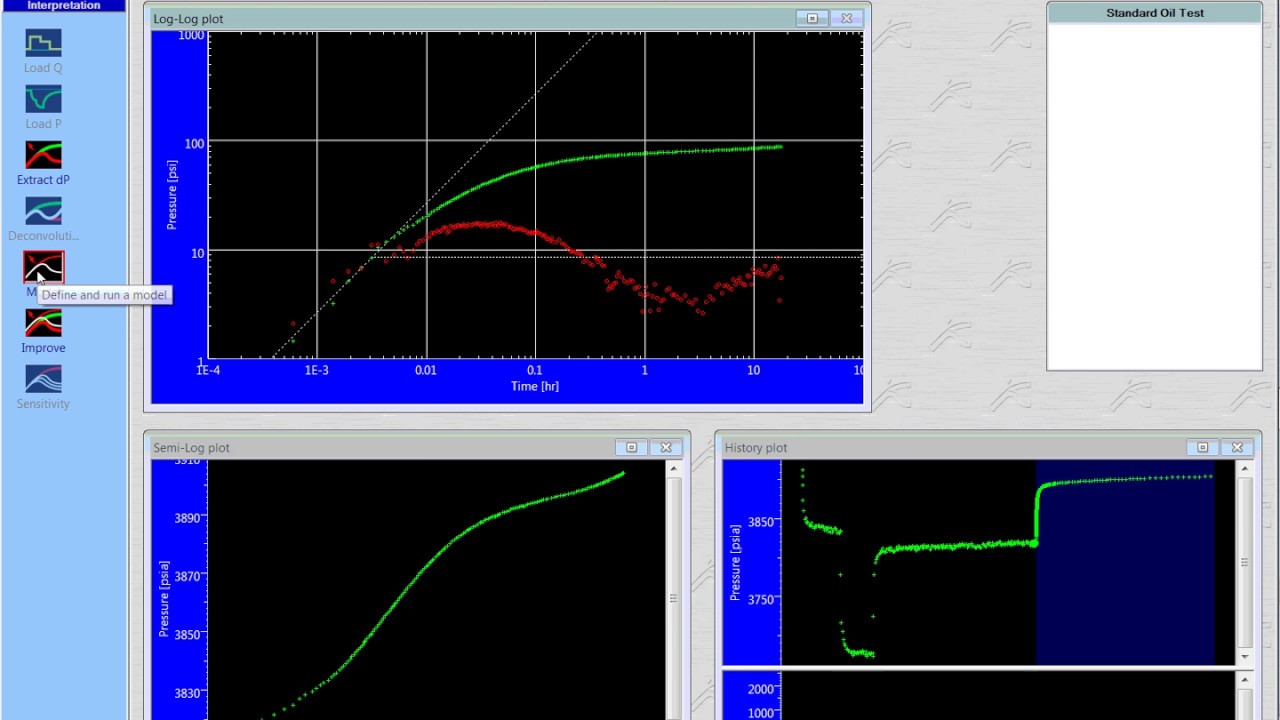
Task: Click the Semi-Log plot vertical scrollbar track
Action: coord(674,598)
